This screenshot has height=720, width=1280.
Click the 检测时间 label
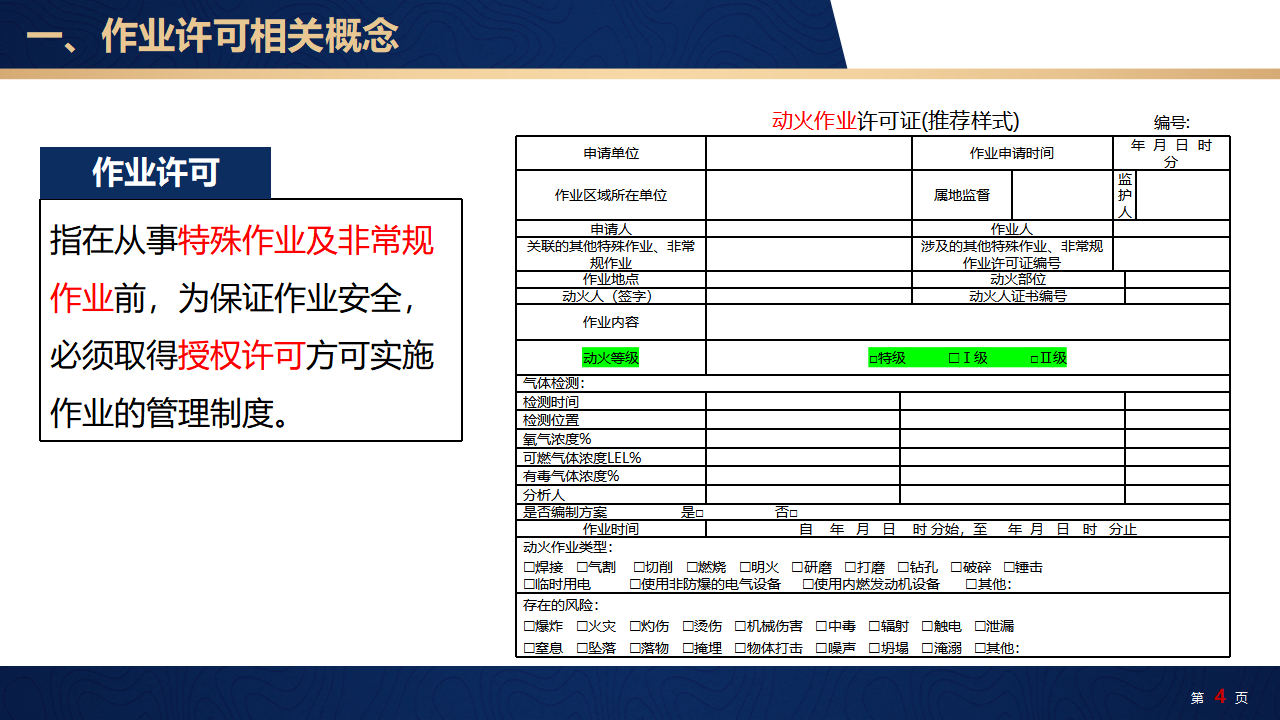pos(551,401)
